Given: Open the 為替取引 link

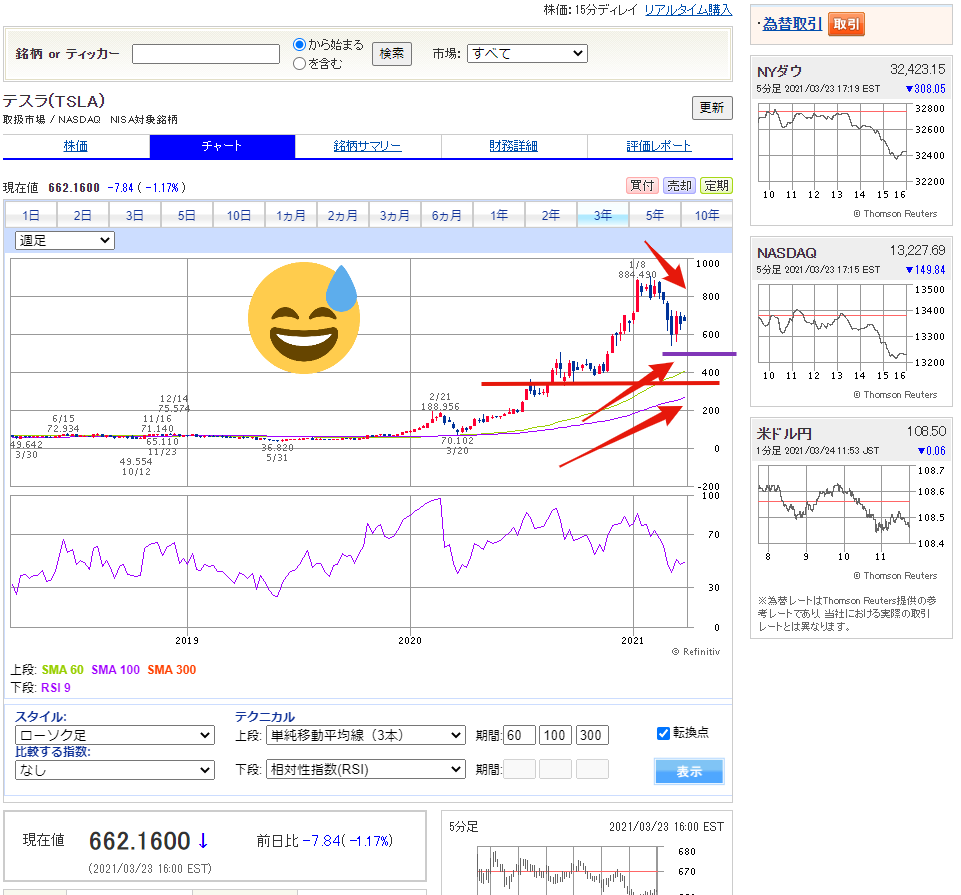Looking at the screenshot, I should click(792, 24).
